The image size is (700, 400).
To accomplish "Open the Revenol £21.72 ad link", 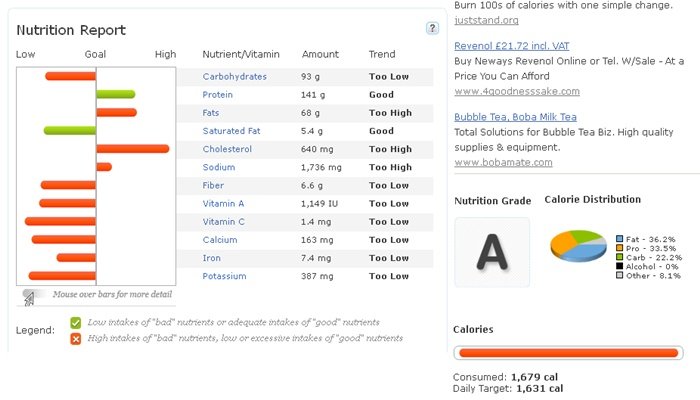I will (x=510, y=46).
